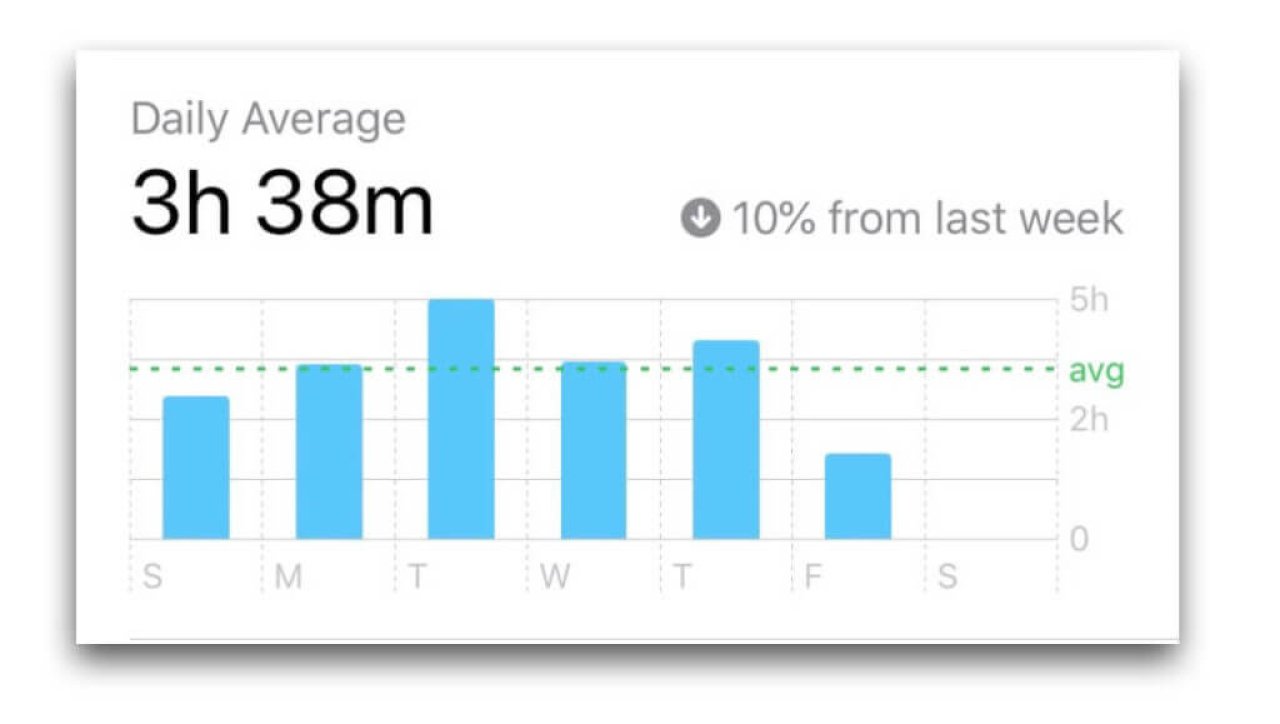Select the Monday usage bar
The width and height of the screenshot is (1280, 724).
pyautogui.click(x=329, y=452)
